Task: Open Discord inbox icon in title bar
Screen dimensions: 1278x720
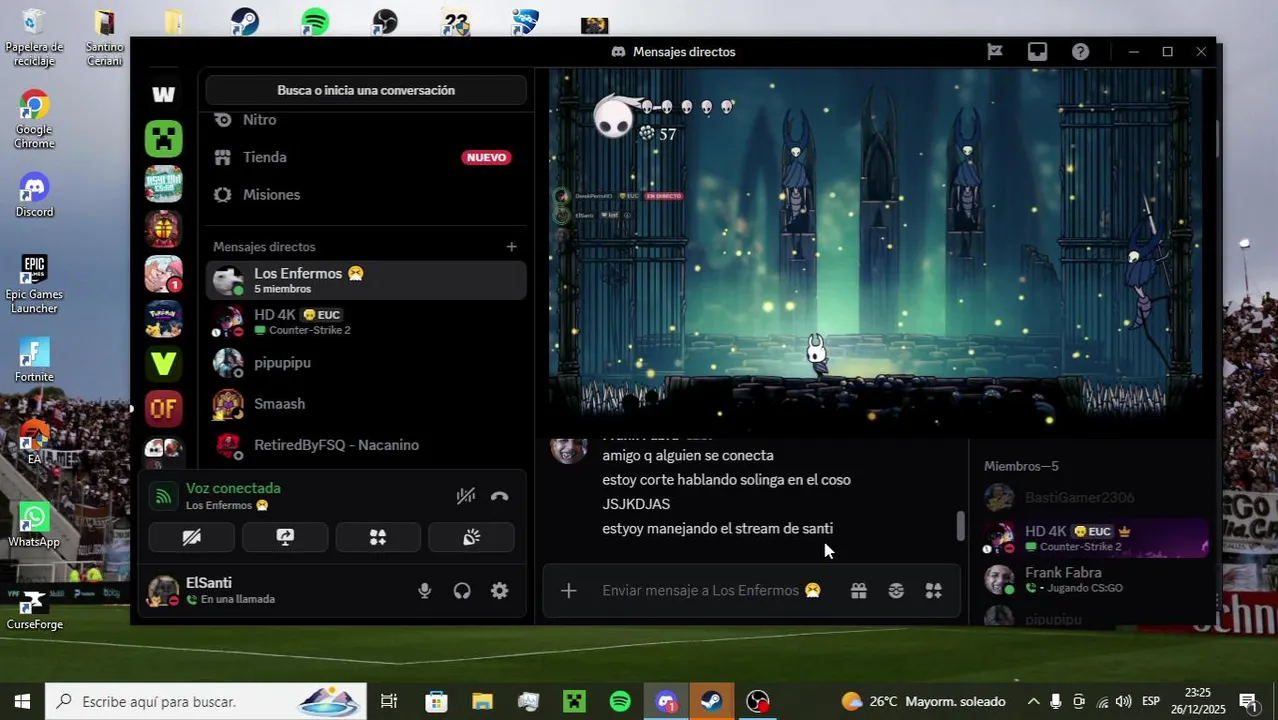Action: (1037, 52)
